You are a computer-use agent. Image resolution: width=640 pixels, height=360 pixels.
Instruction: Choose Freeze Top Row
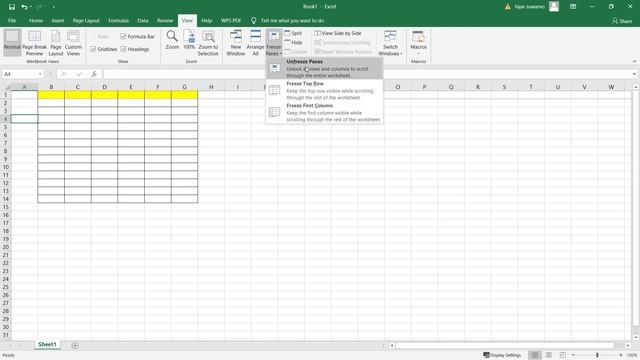point(324,90)
